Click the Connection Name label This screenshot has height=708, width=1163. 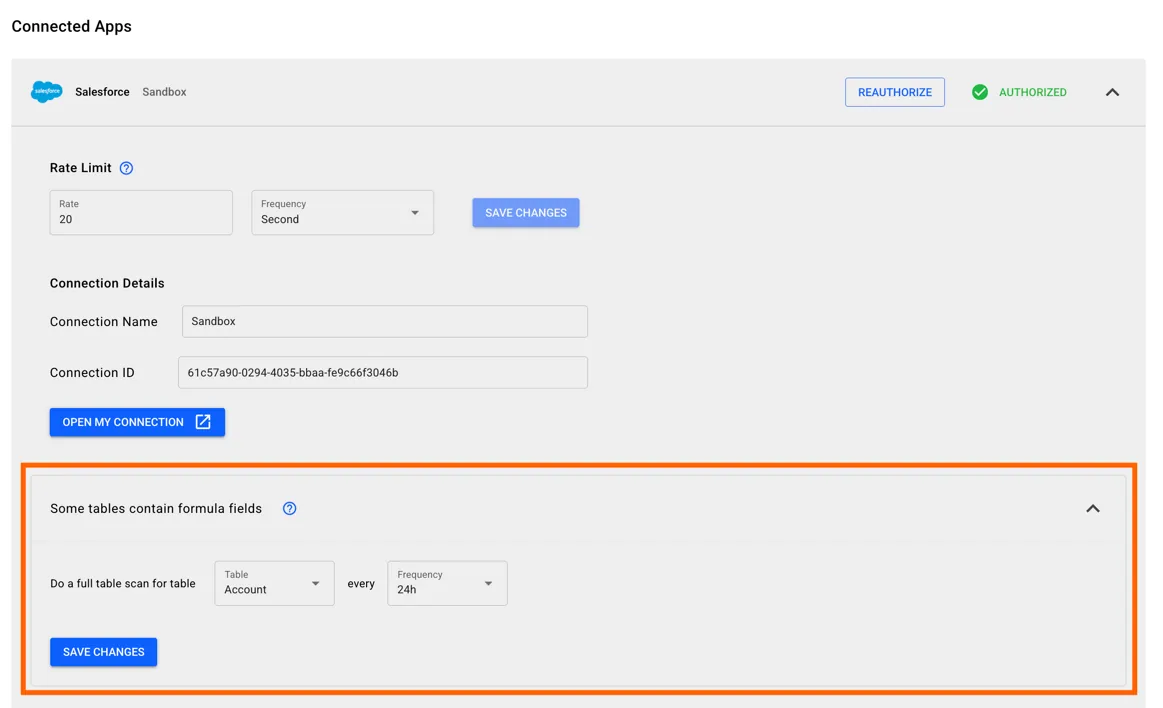(x=104, y=322)
